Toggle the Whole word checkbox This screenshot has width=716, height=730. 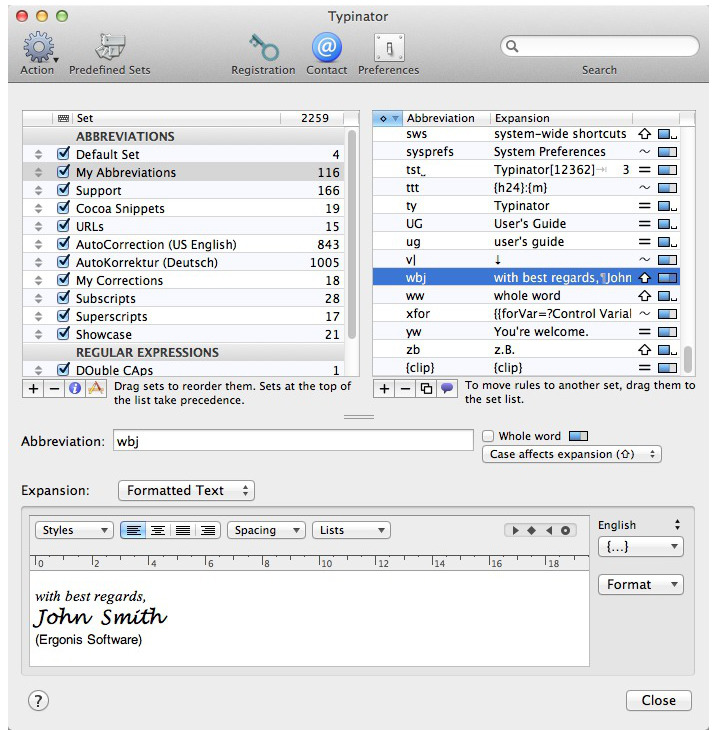(488, 436)
